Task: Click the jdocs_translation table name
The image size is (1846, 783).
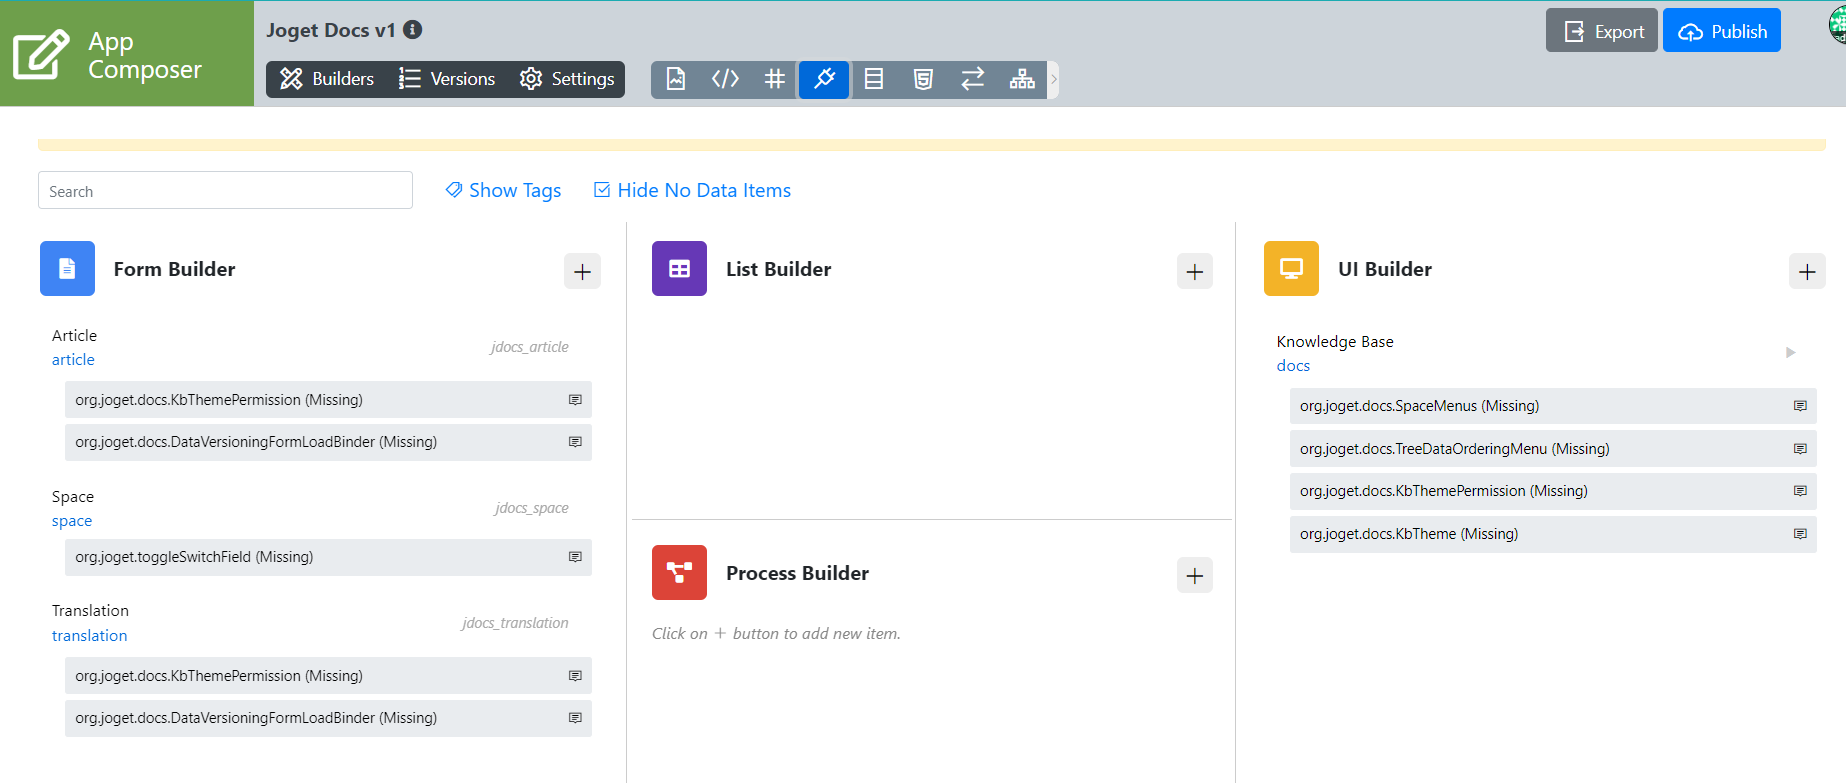Action: click(x=515, y=623)
